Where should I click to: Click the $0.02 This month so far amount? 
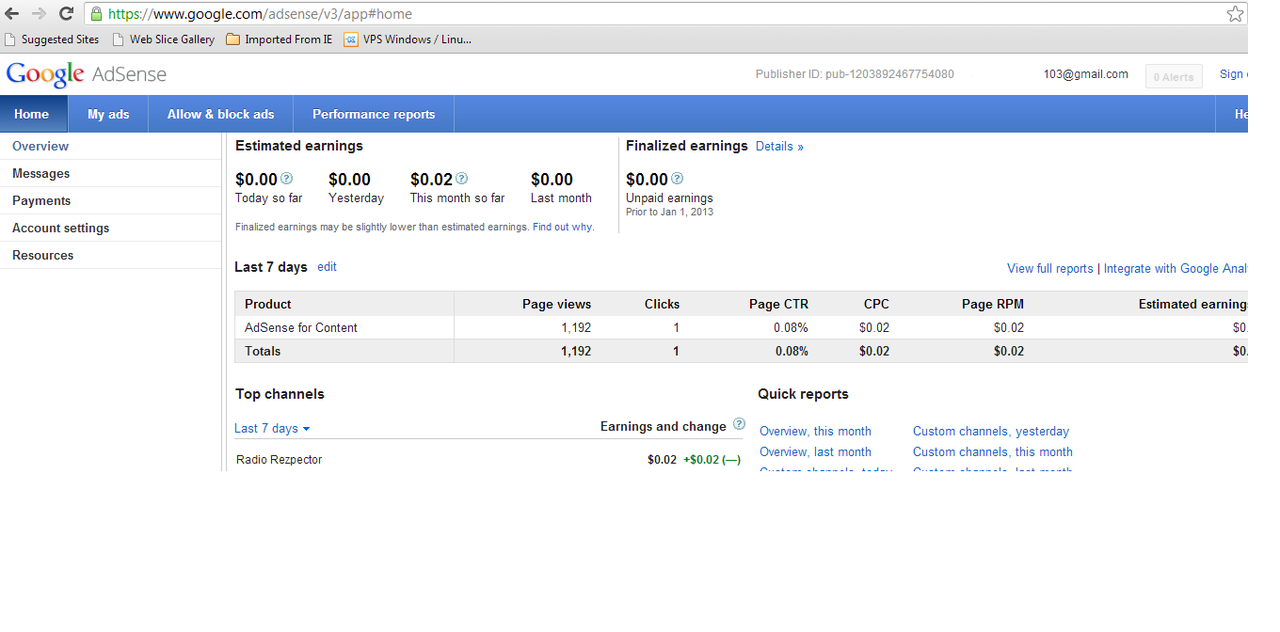point(431,180)
